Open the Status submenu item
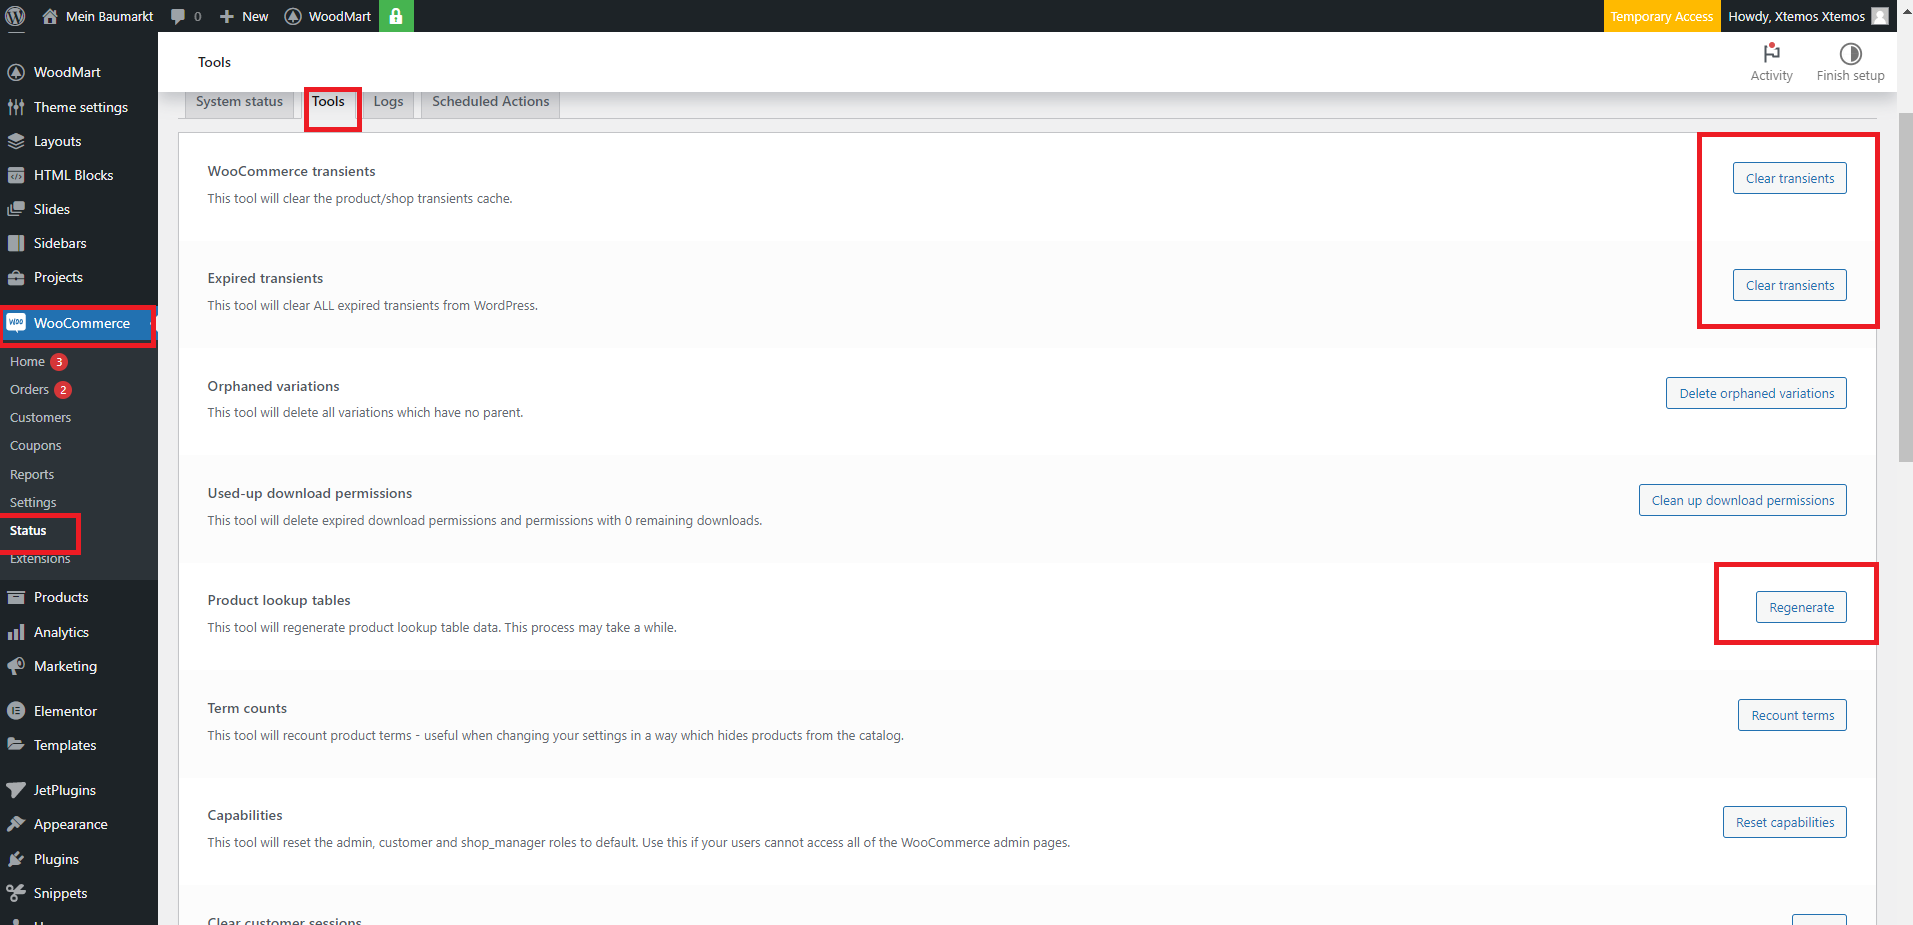 pos(28,531)
